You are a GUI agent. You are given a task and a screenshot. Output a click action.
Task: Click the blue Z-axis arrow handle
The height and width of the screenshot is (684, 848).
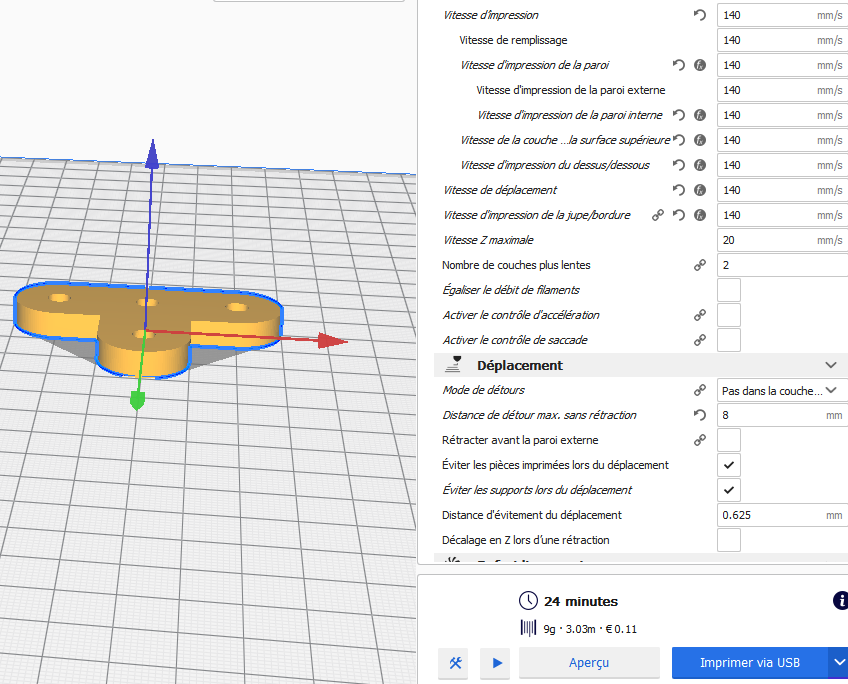tap(153, 154)
